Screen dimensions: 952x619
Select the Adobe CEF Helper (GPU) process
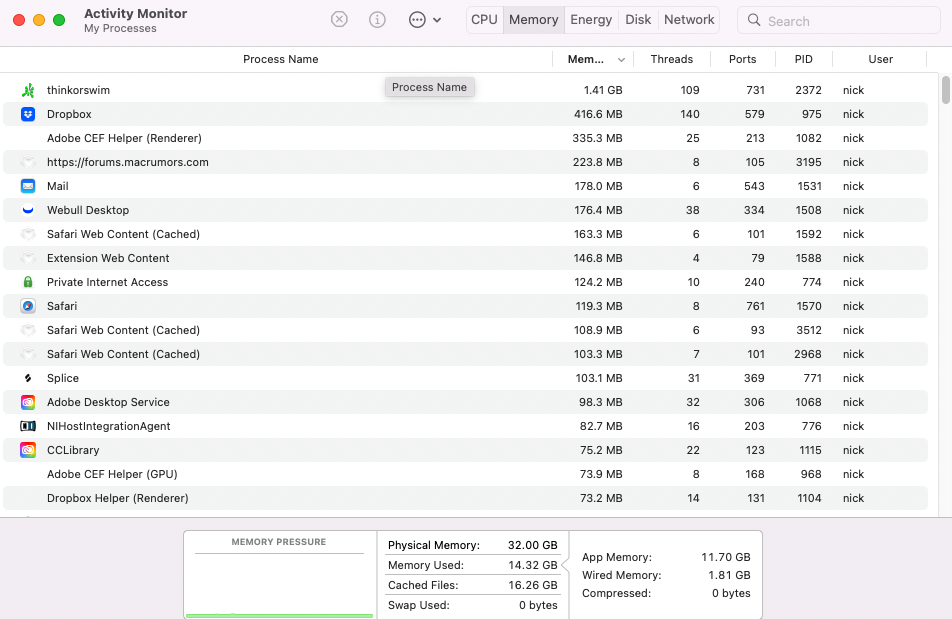tap(112, 474)
